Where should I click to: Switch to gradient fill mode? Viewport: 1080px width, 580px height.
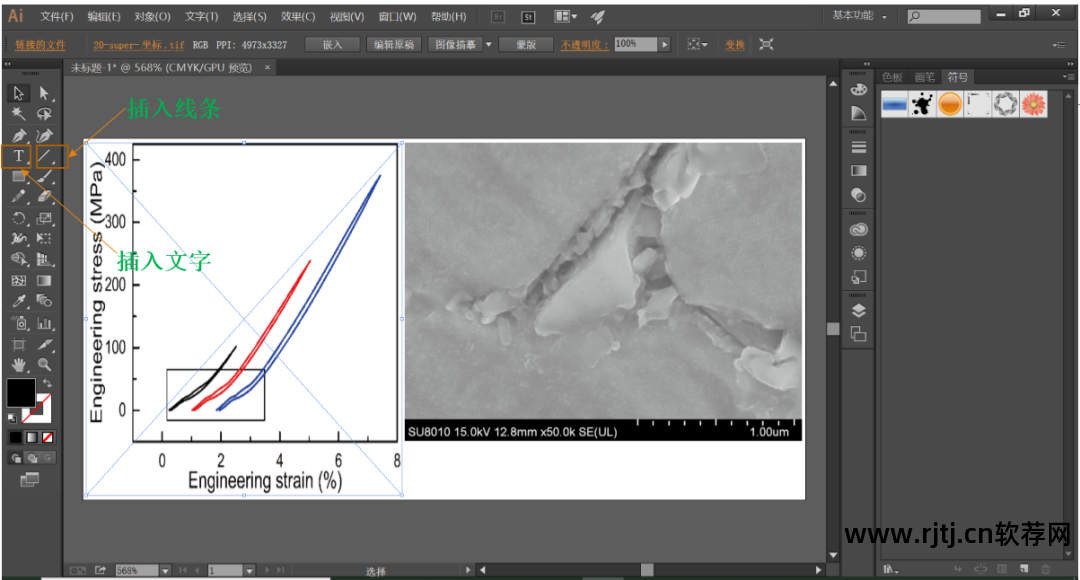click(31, 438)
